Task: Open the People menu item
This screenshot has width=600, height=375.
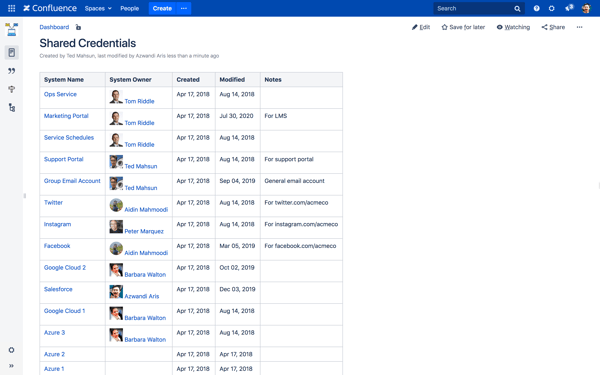Action: point(129,8)
